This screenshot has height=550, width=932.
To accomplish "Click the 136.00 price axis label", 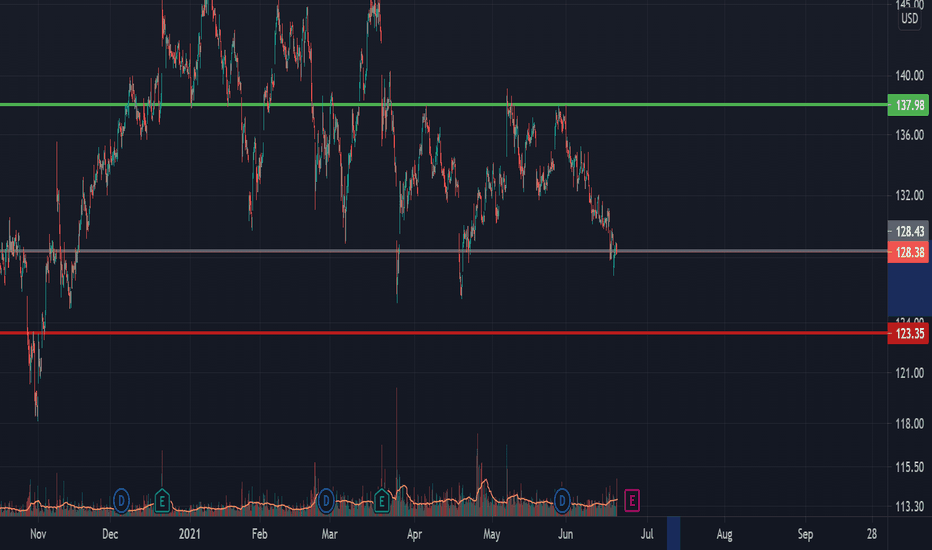I will coord(909,135).
